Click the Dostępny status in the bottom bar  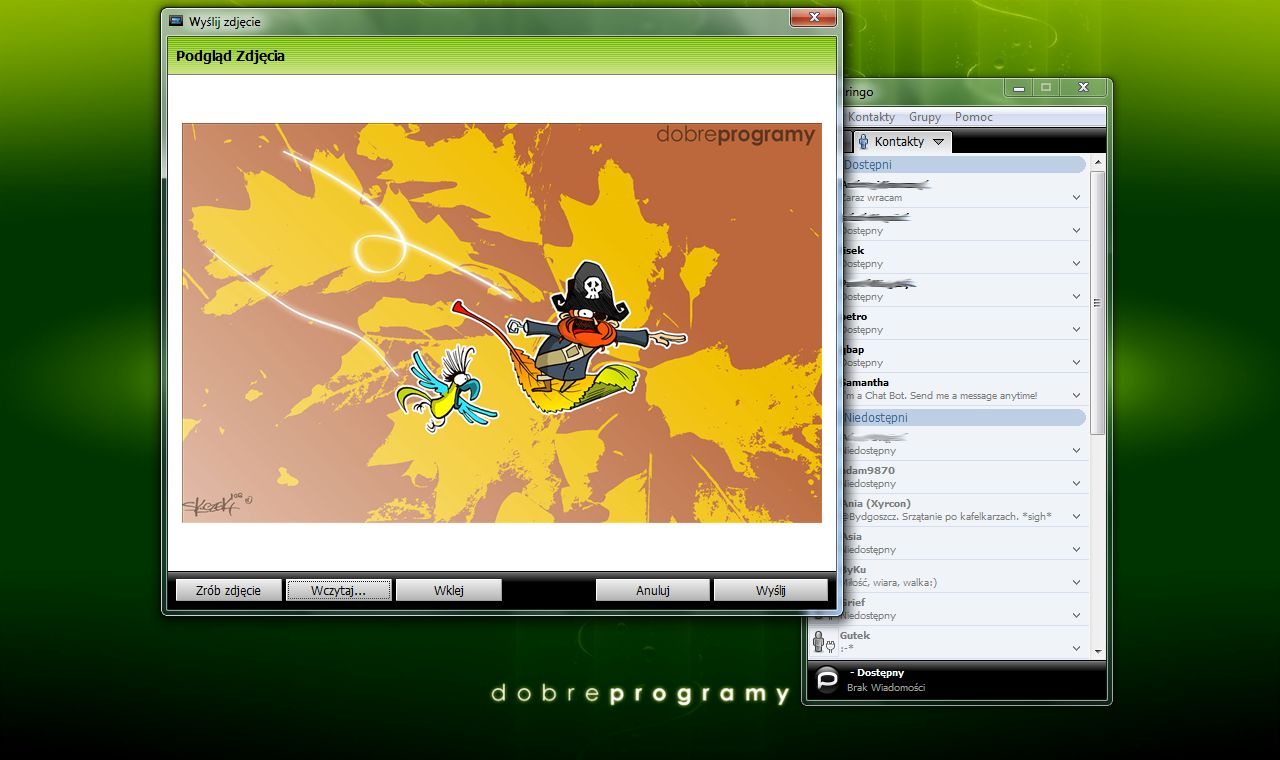point(877,673)
